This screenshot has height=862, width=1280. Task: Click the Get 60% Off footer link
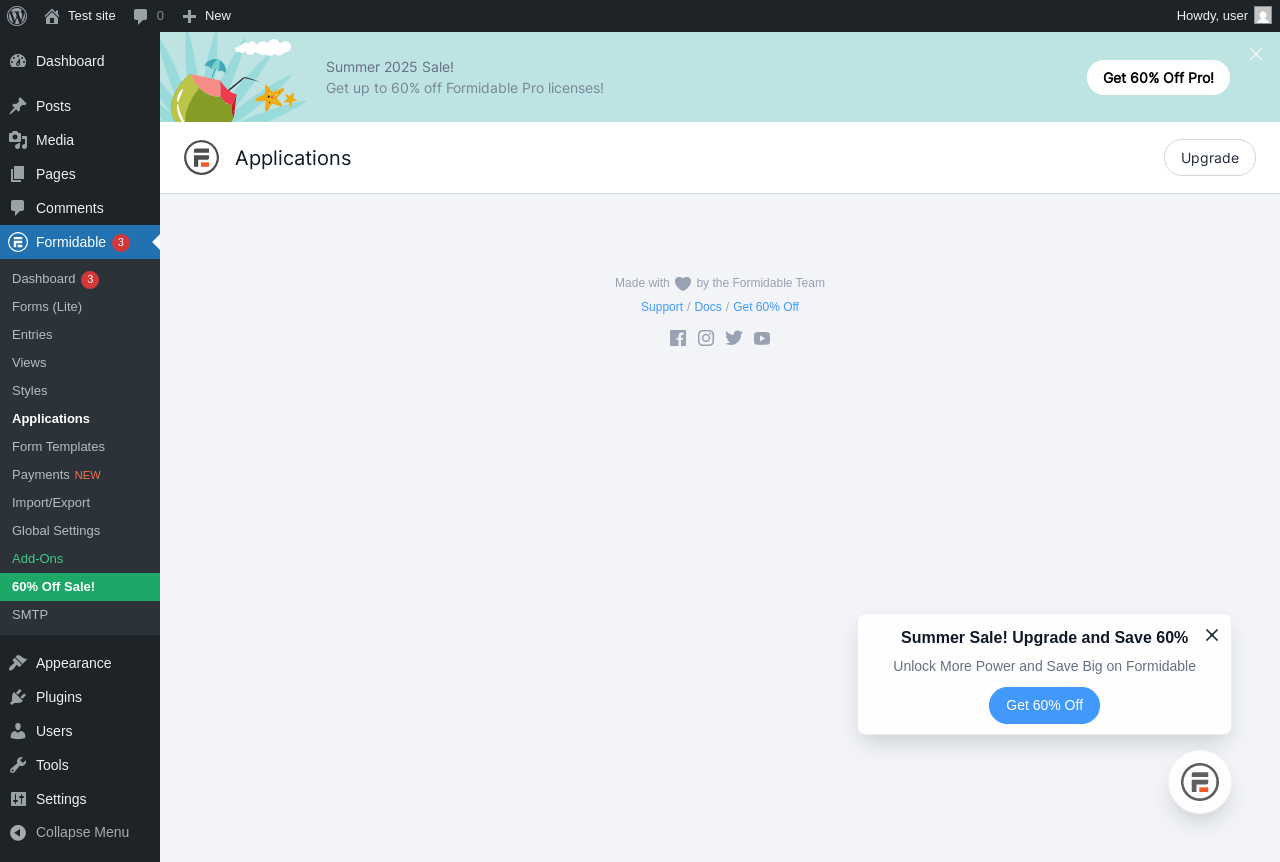pyautogui.click(x=766, y=307)
